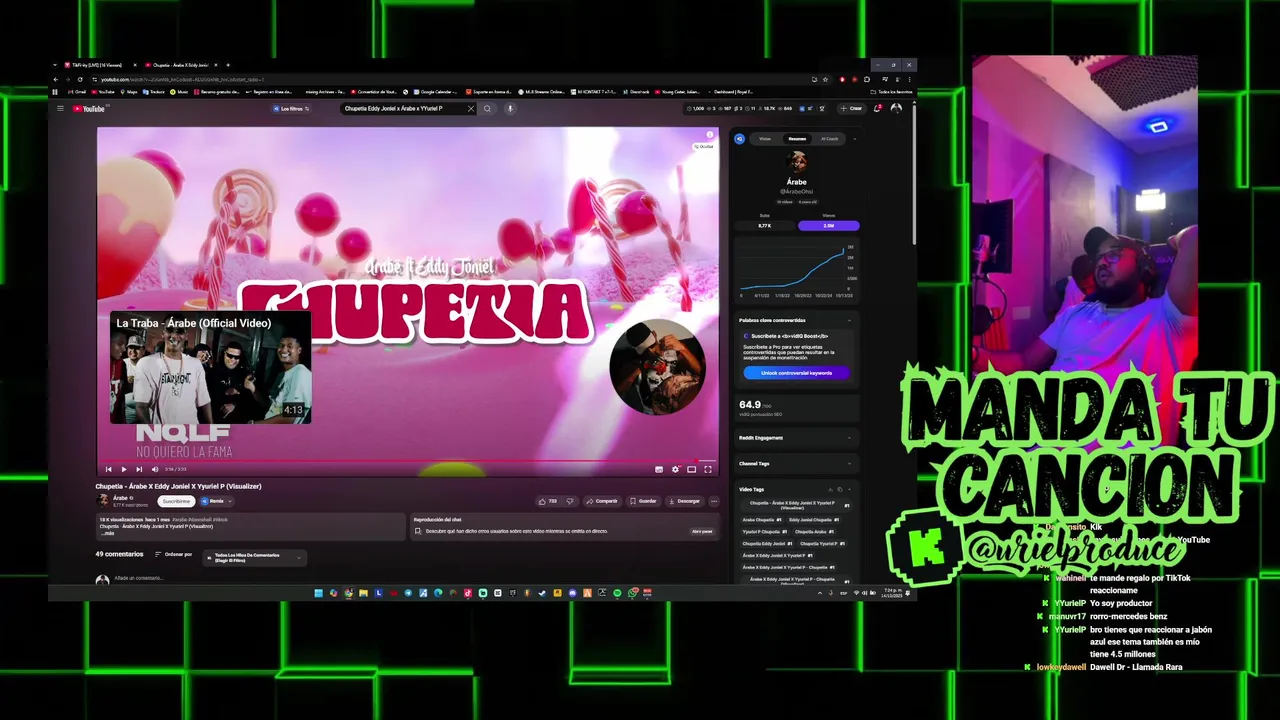Switch the player to theater mode

click(x=691, y=469)
